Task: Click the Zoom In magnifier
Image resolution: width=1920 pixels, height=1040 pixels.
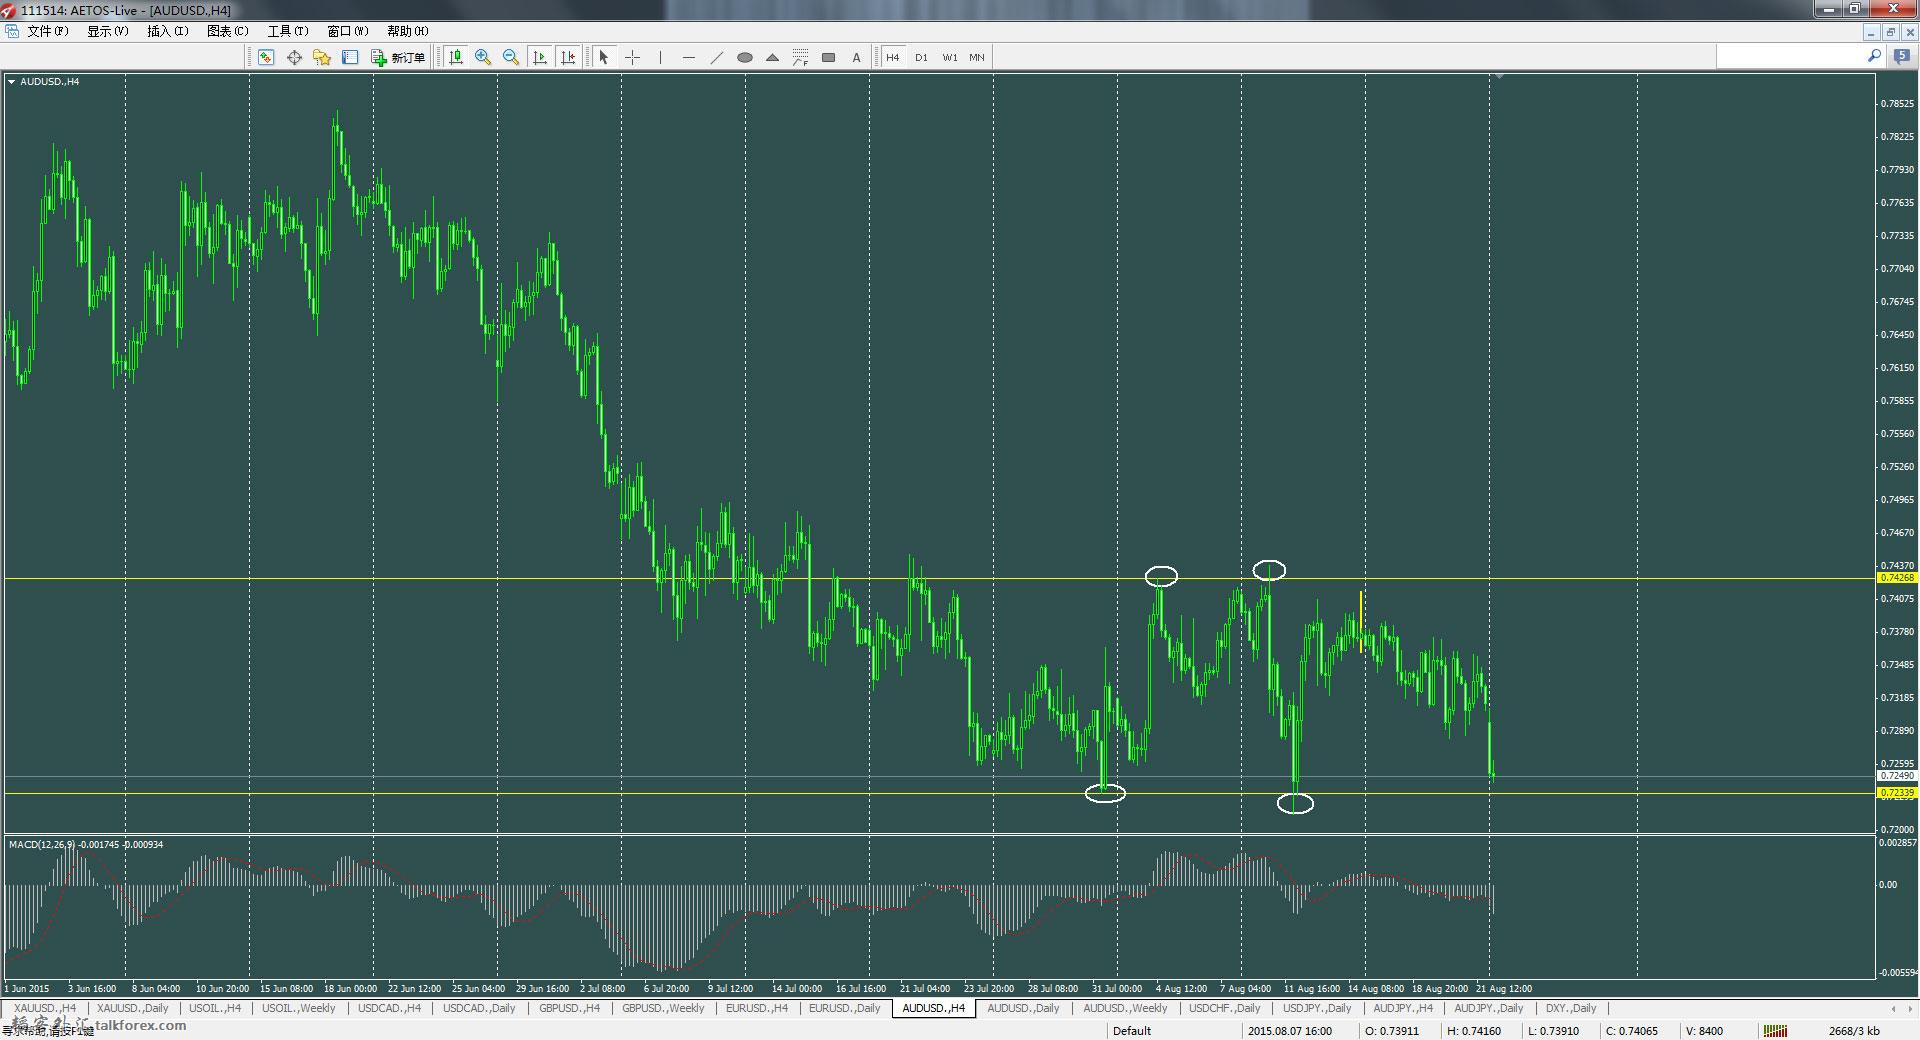Action: point(483,57)
